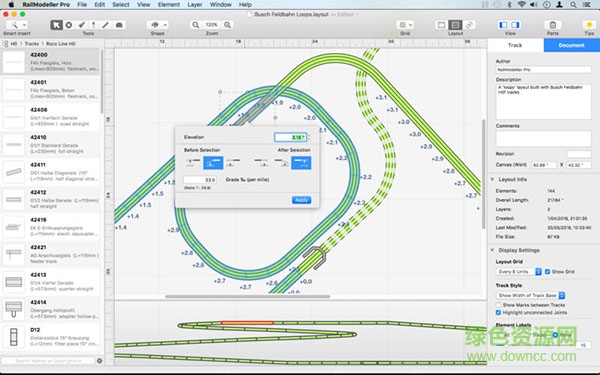Collapse the Display Settings section
Image resolution: width=600 pixels, height=375 pixels.
pos(492,250)
